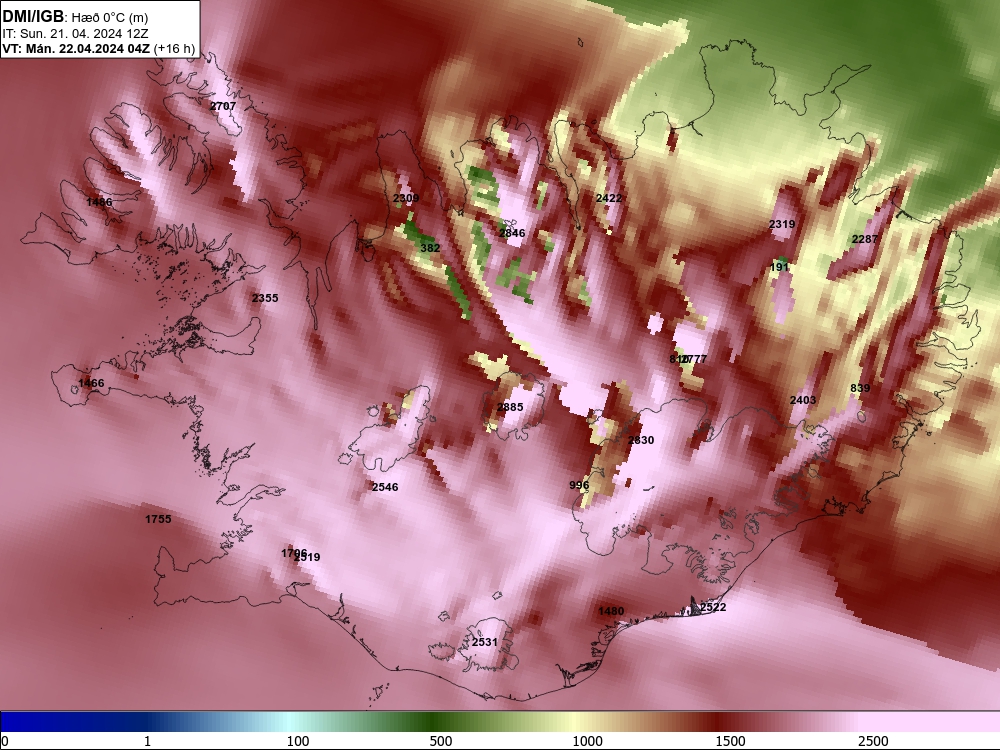The width and height of the screenshot is (1000, 750).
Task: Select the 2422 value label
Action: click(608, 198)
